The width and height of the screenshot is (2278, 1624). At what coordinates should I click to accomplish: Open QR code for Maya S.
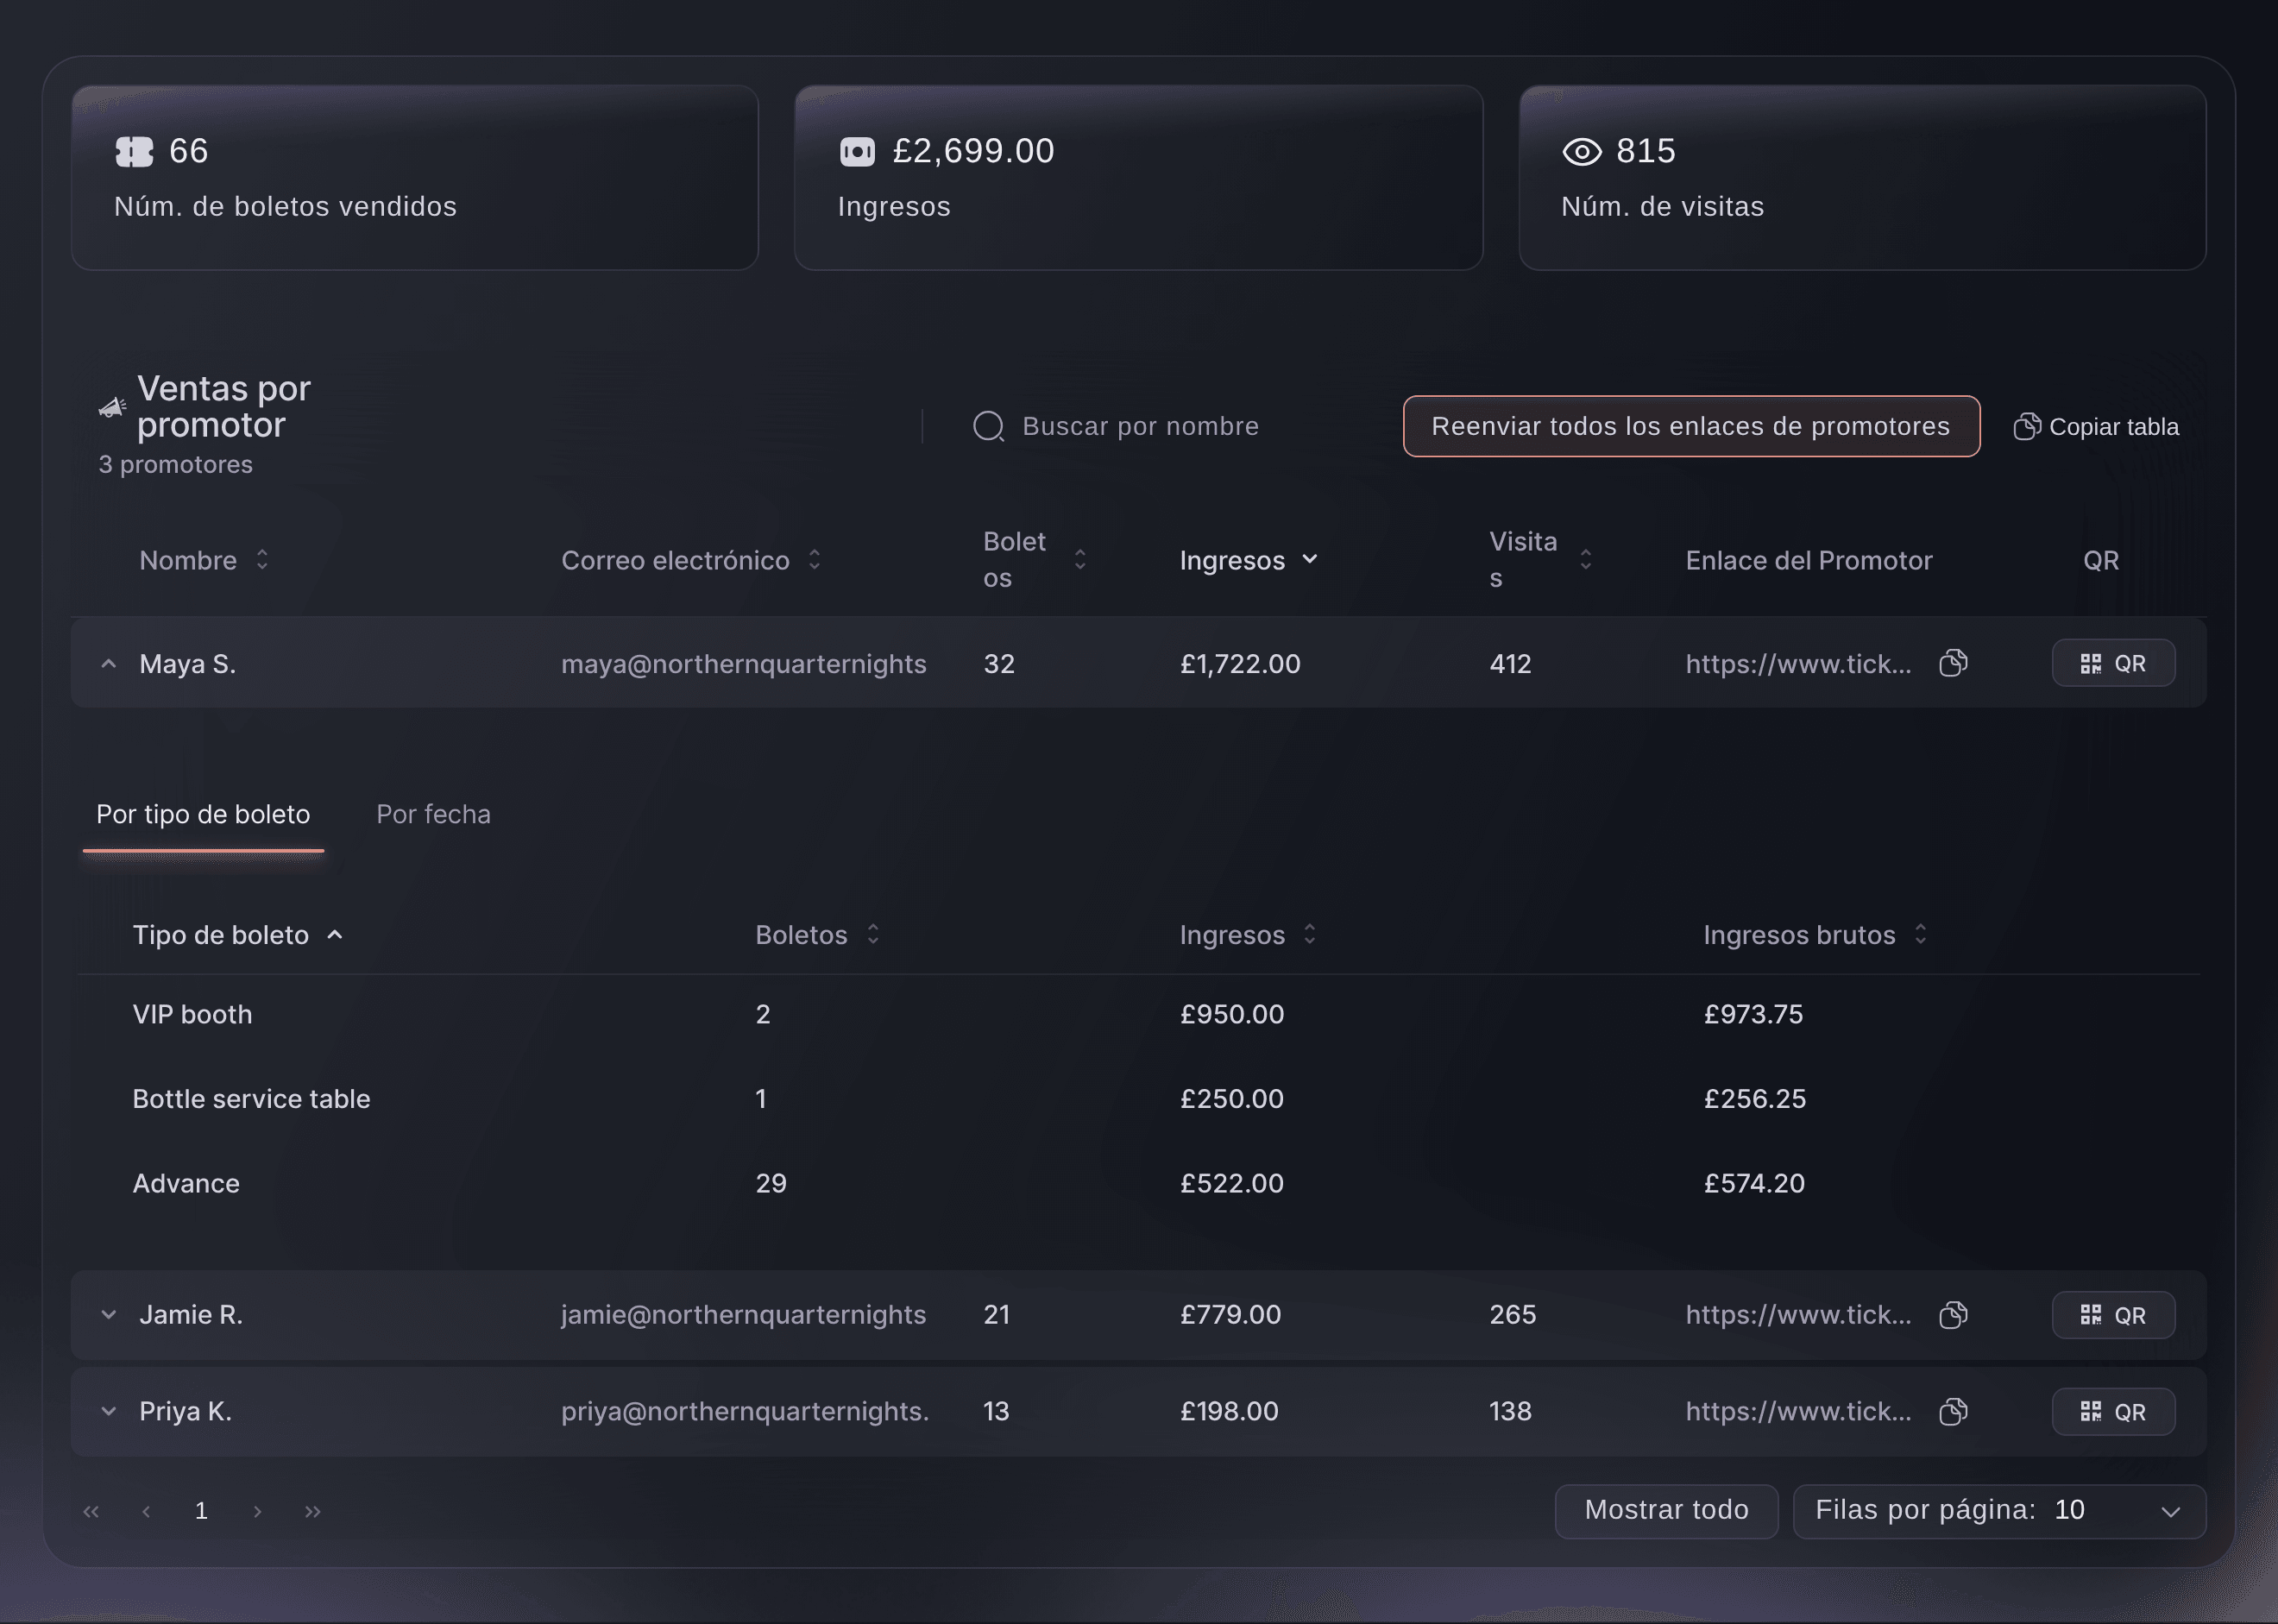[x=2113, y=663]
